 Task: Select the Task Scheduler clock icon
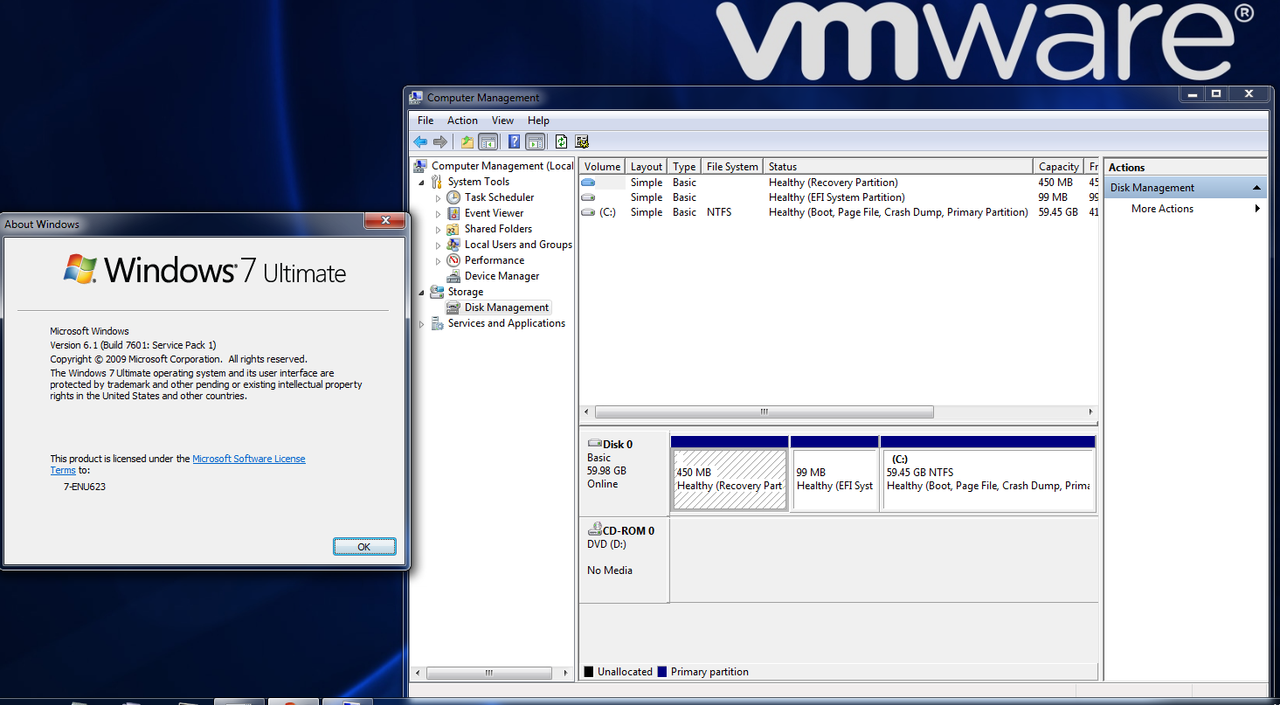[454, 197]
